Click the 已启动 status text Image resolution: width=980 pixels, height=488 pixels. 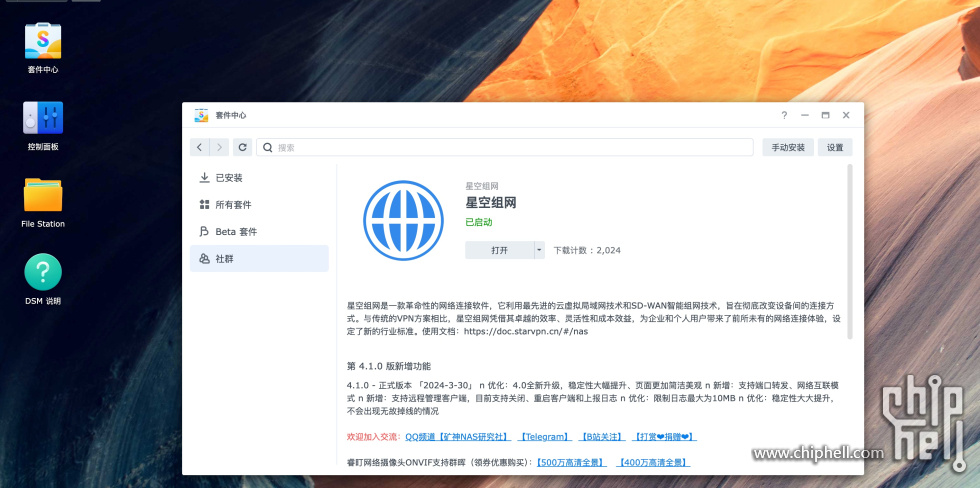[x=479, y=222]
